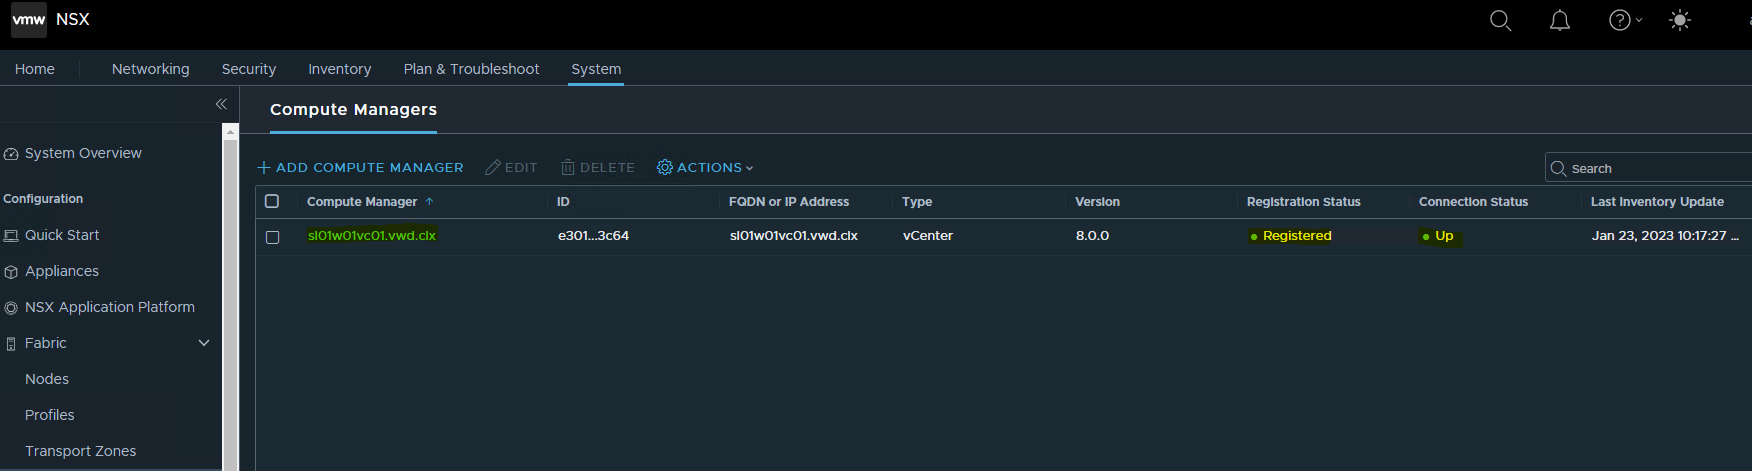The width and height of the screenshot is (1752, 471).
Task: Open the Plan & Troubleshoot tab
Action: (x=471, y=69)
